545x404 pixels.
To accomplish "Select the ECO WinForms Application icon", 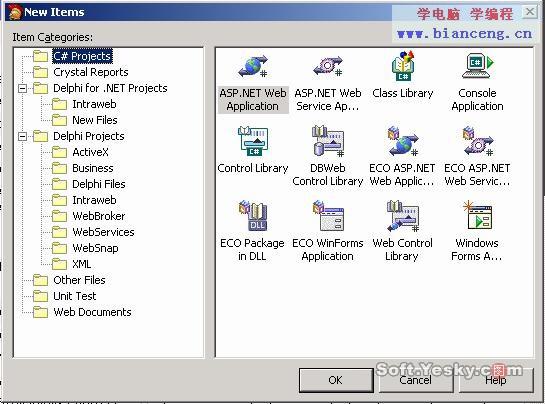I will [x=328, y=216].
